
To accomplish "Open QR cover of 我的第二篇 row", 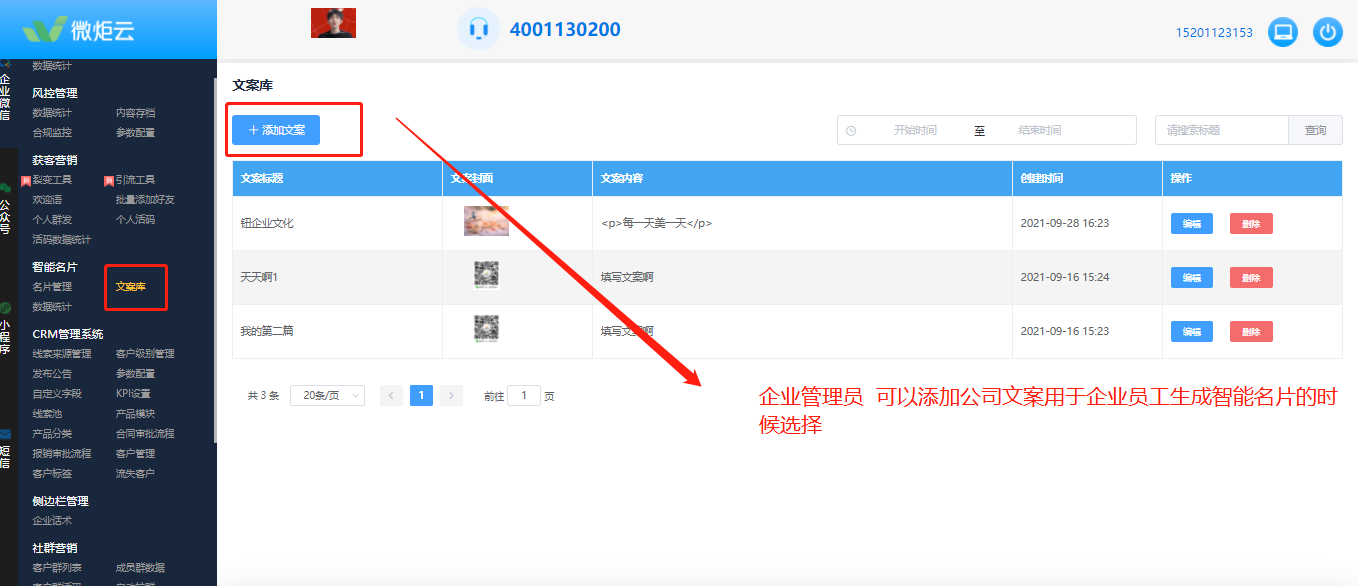I will [486, 329].
